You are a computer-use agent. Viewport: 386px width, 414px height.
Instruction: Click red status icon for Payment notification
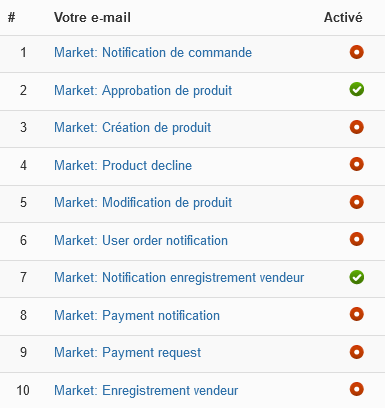coord(356,314)
